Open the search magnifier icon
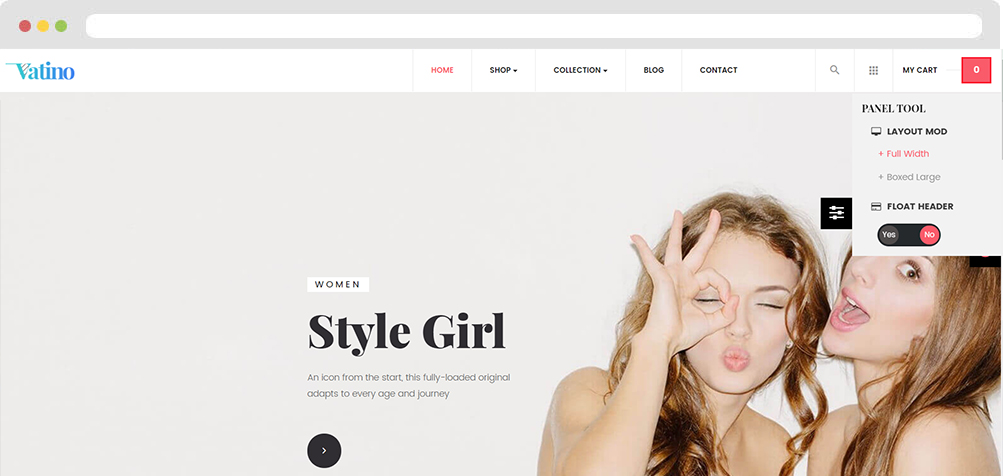The image size is (1003, 476). point(834,70)
